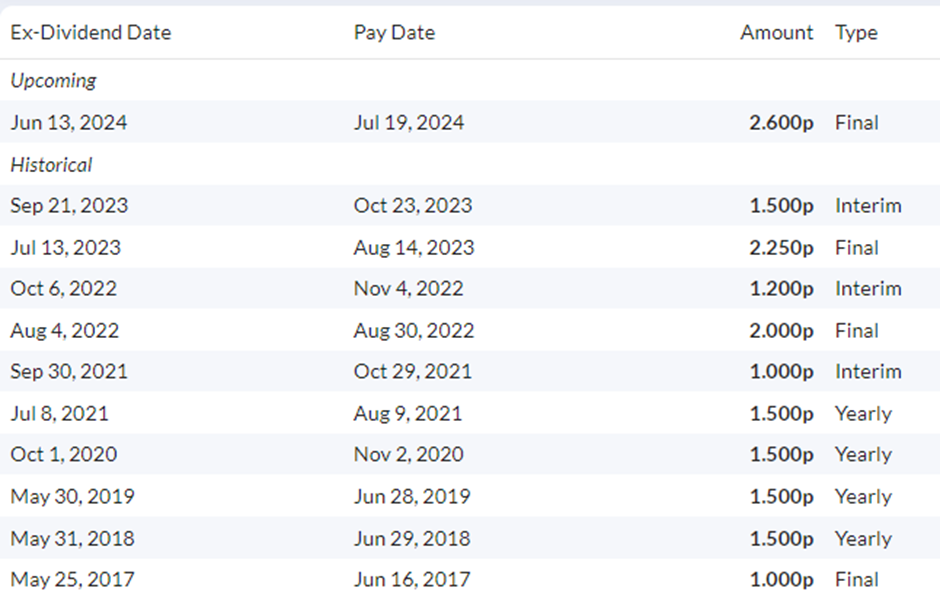Select the Yearly type for May 30, 2019
This screenshot has width=940, height=598.
pos(863,496)
